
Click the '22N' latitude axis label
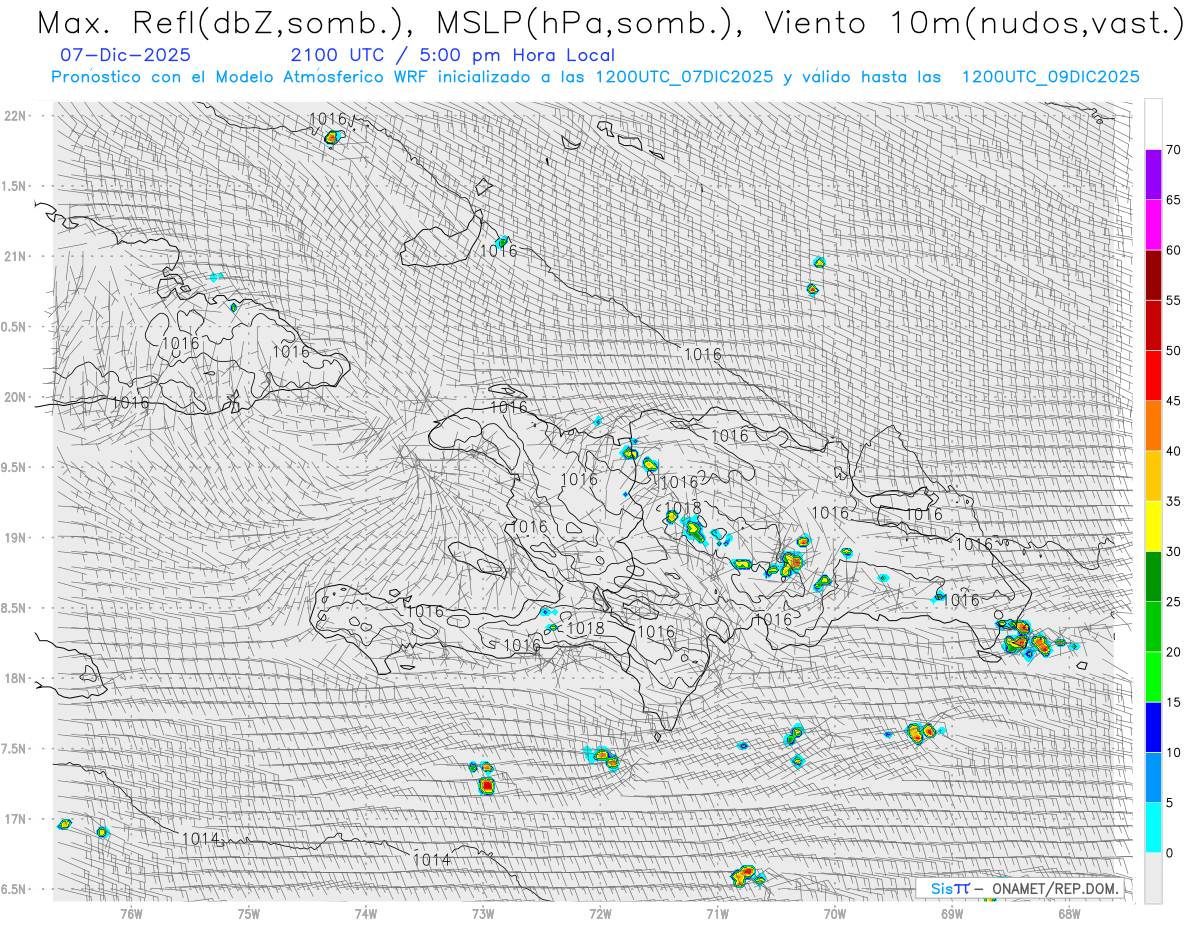click(x=16, y=115)
